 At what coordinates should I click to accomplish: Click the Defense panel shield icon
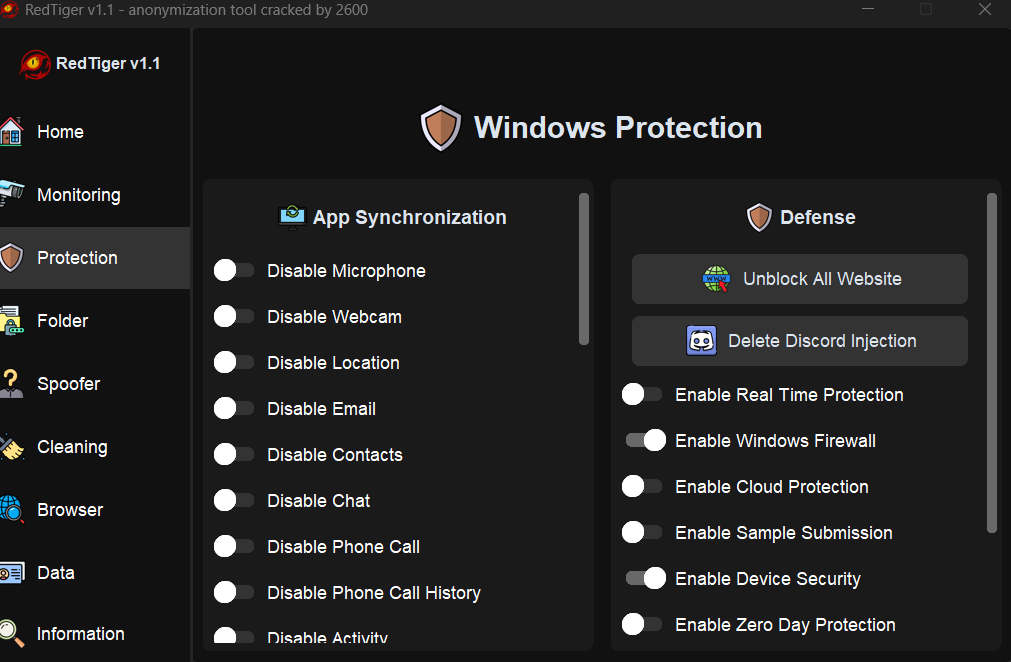(x=759, y=217)
